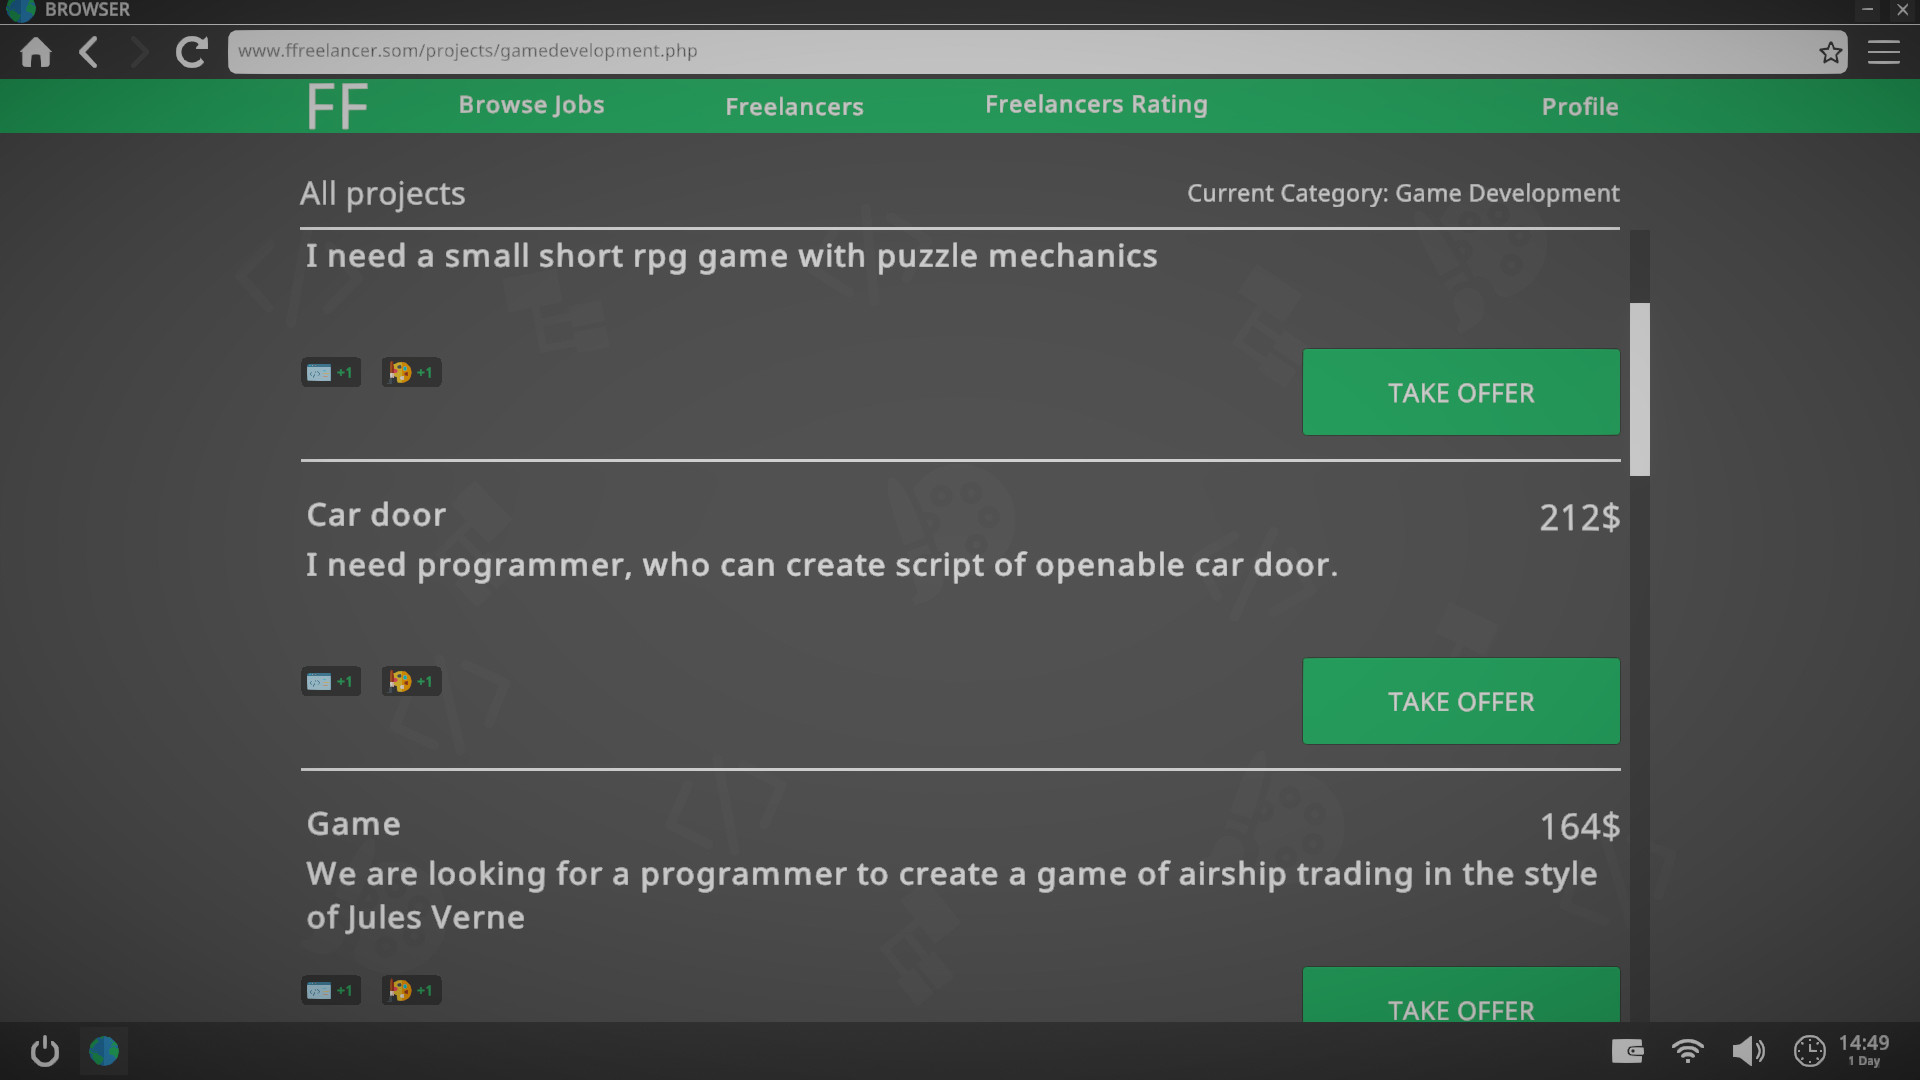Navigate to Profile section
The image size is (1920, 1080).
pyautogui.click(x=1580, y=105)
